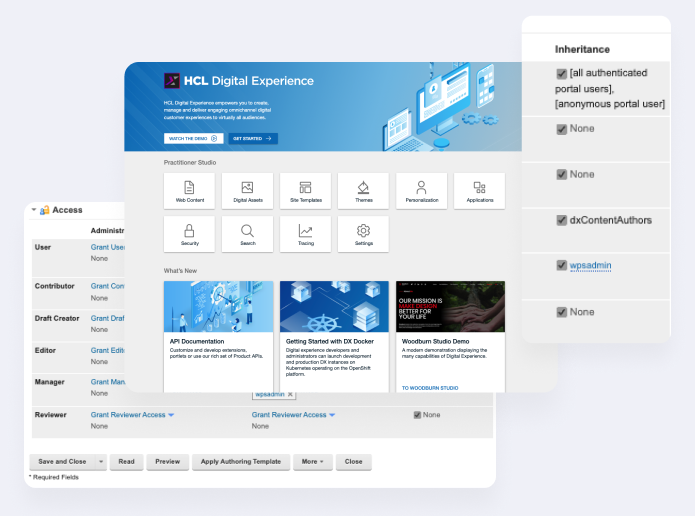695x516 pixels.
Task: Toggle the all authenticated portal users checkbox
Action: [561, 73]
